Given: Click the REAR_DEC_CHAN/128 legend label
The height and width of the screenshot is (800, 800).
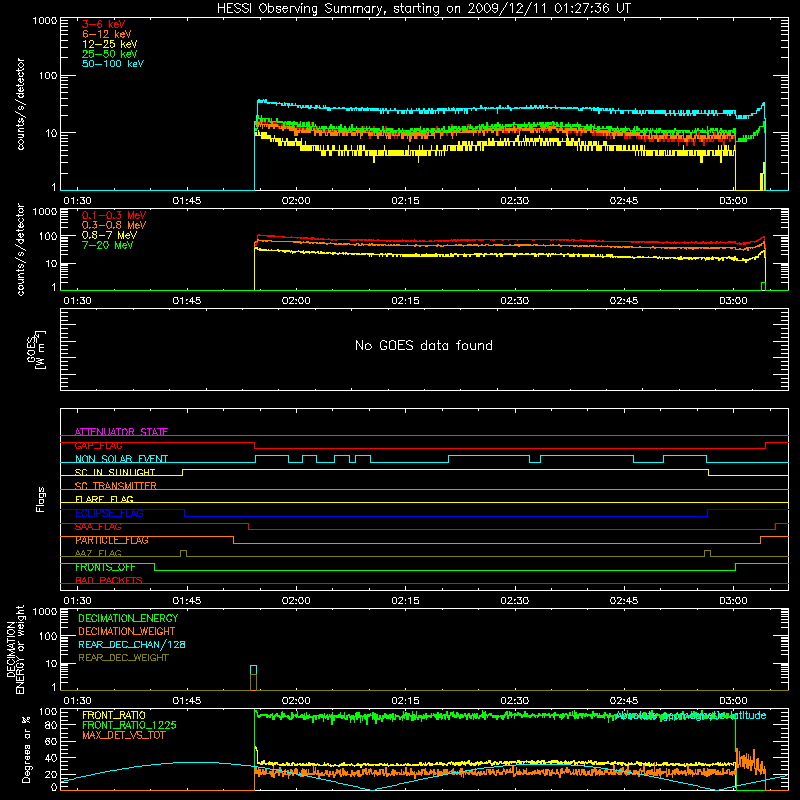Looking at the screenshot, I should pos(132,644).
